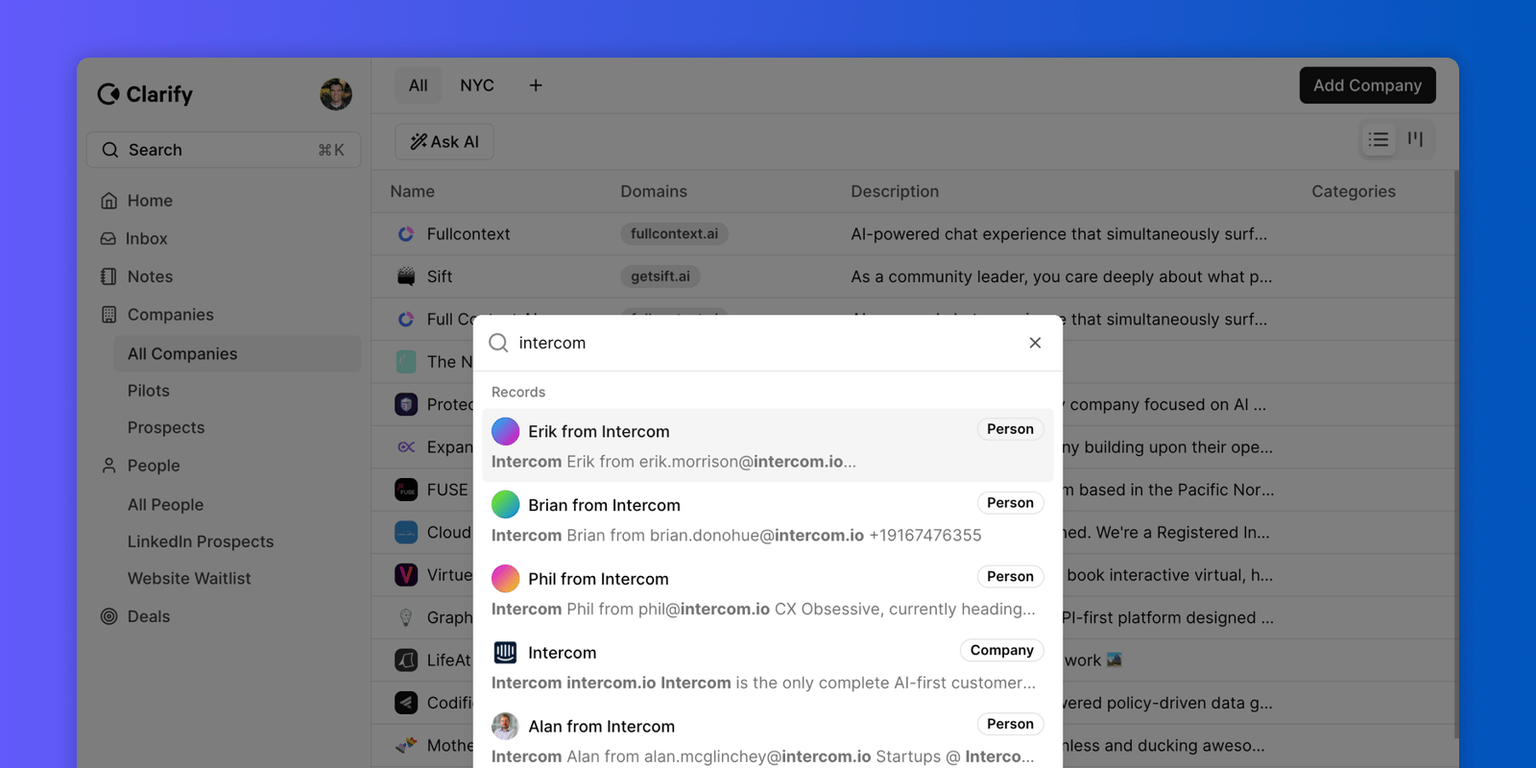Image resolution: width=1536 pixels, height=768 pixels.
Task: Go to Home in sidebar
Action: (x=150, y=201)
